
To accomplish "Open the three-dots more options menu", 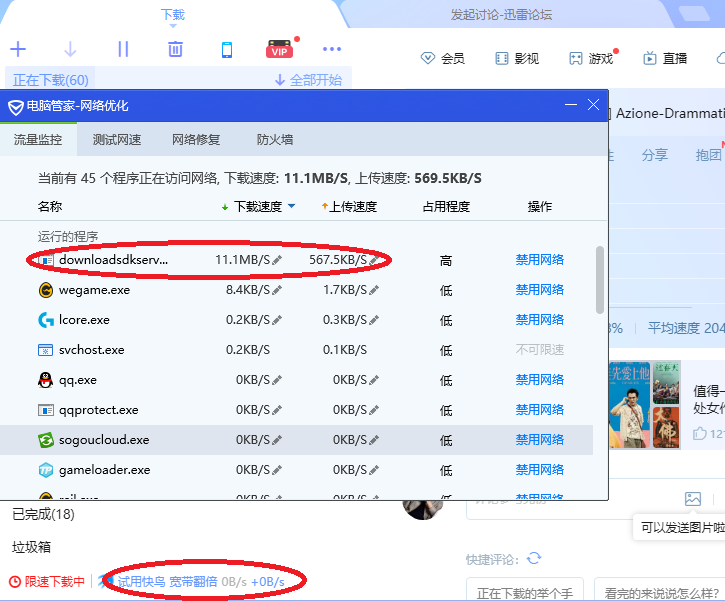I will point(332,49).
